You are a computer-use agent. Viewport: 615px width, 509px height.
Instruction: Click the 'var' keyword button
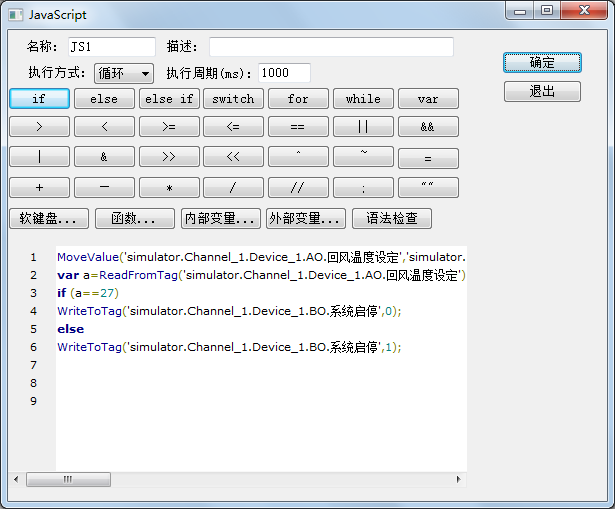point(428,98)
